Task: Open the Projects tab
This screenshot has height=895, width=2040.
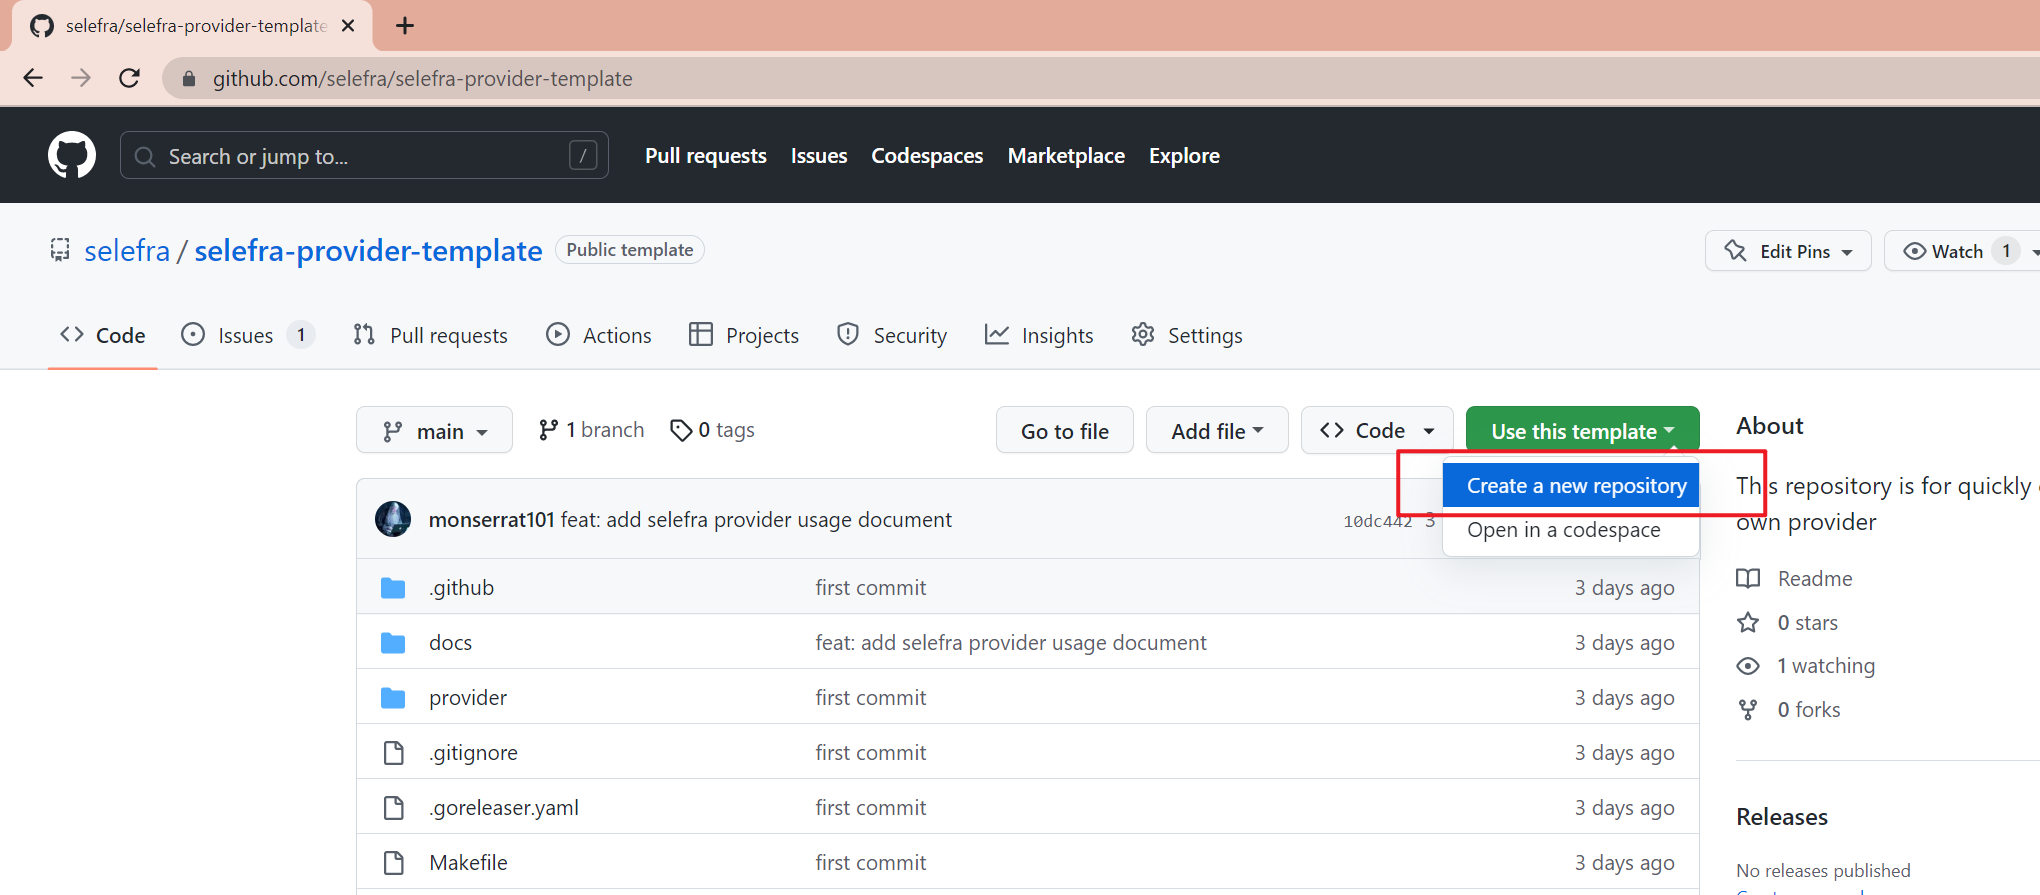Action: pyautogui.click(x=744, y=336)
